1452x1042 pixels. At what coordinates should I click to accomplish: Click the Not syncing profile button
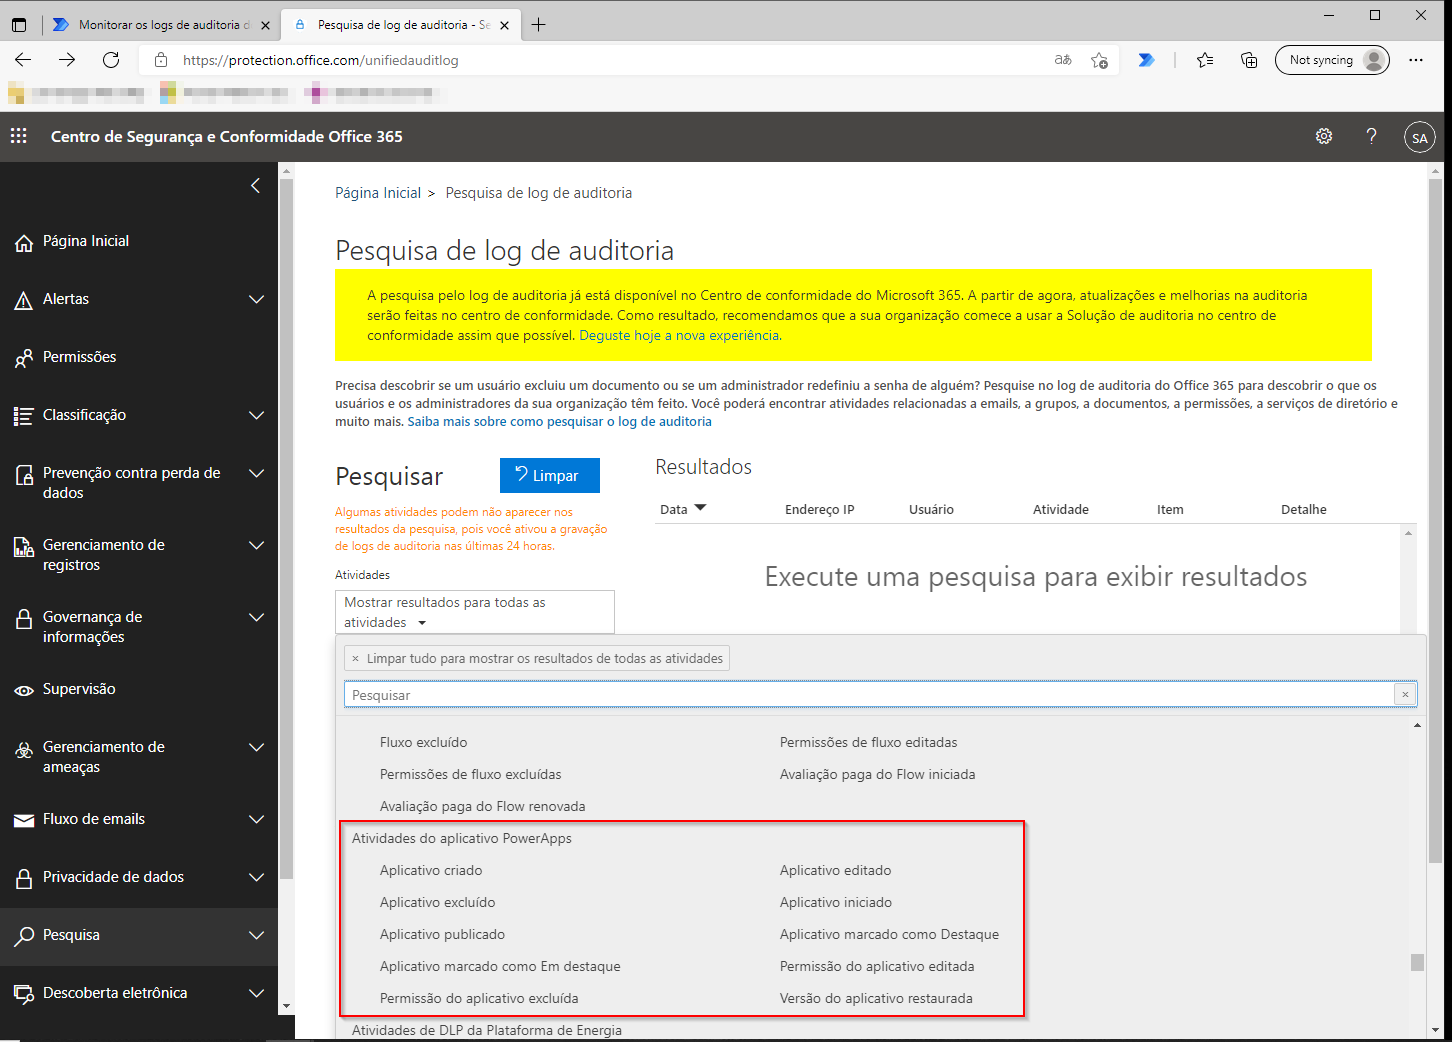click(x=1332, y=60)
